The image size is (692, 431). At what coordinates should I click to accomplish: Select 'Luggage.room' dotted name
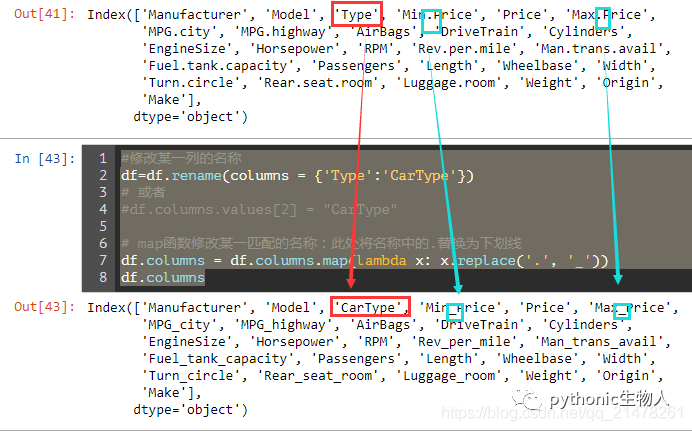[x=449, y=83]
